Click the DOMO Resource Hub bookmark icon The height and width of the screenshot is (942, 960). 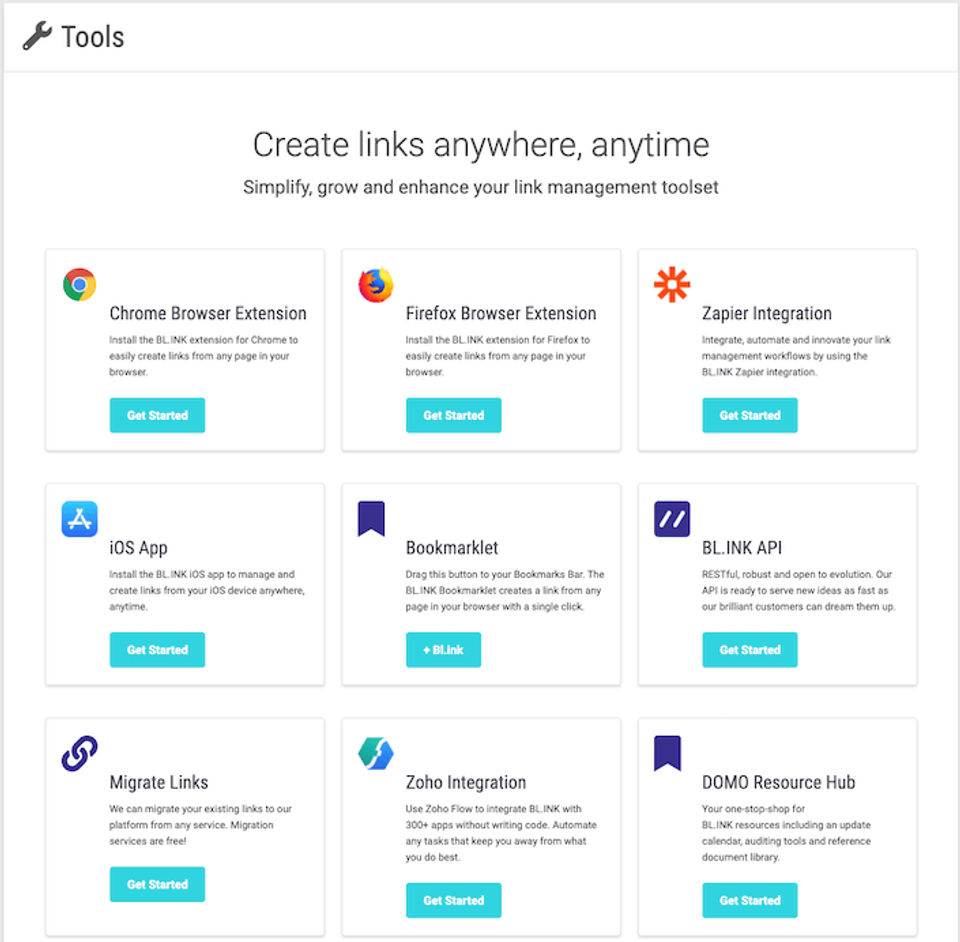point(667,753)
